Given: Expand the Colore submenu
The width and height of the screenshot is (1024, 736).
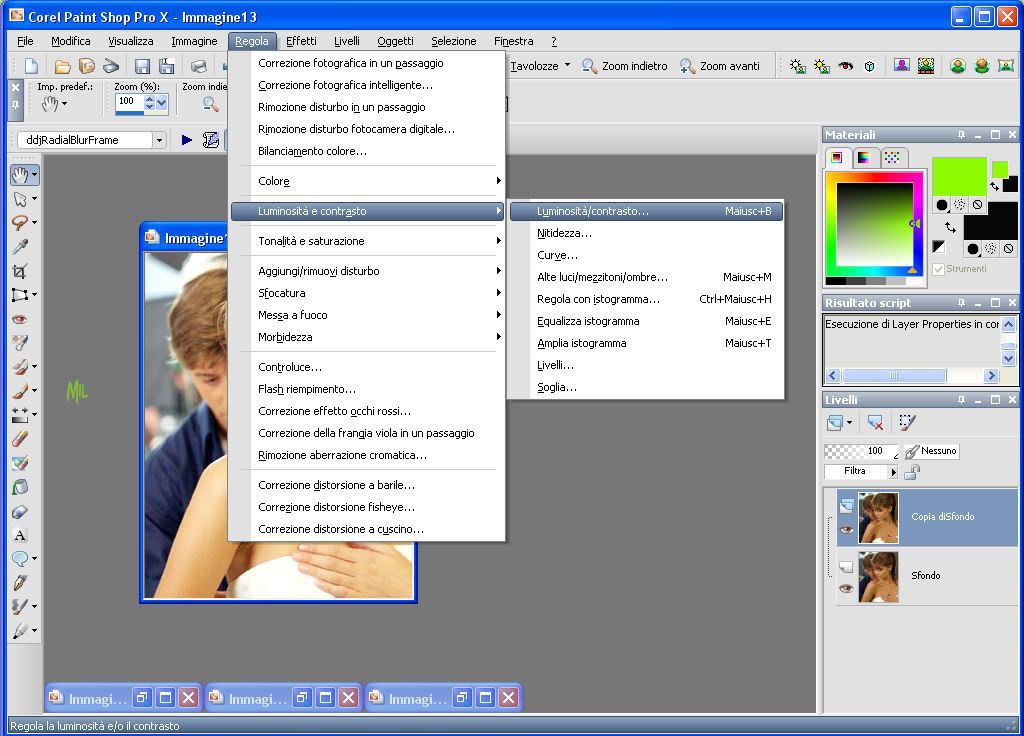Looking at the screenshot, I should click(367, 181).
